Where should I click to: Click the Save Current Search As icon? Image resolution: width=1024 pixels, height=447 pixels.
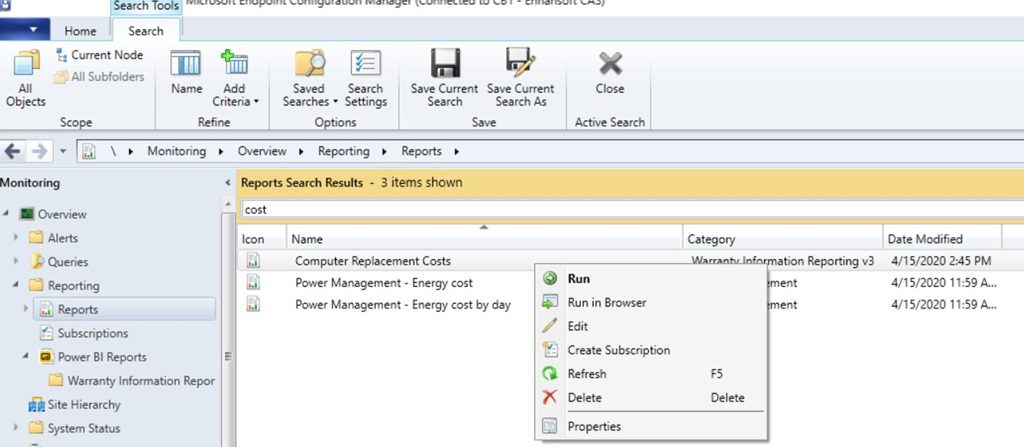pyautogui.click(x=520, y=65)
